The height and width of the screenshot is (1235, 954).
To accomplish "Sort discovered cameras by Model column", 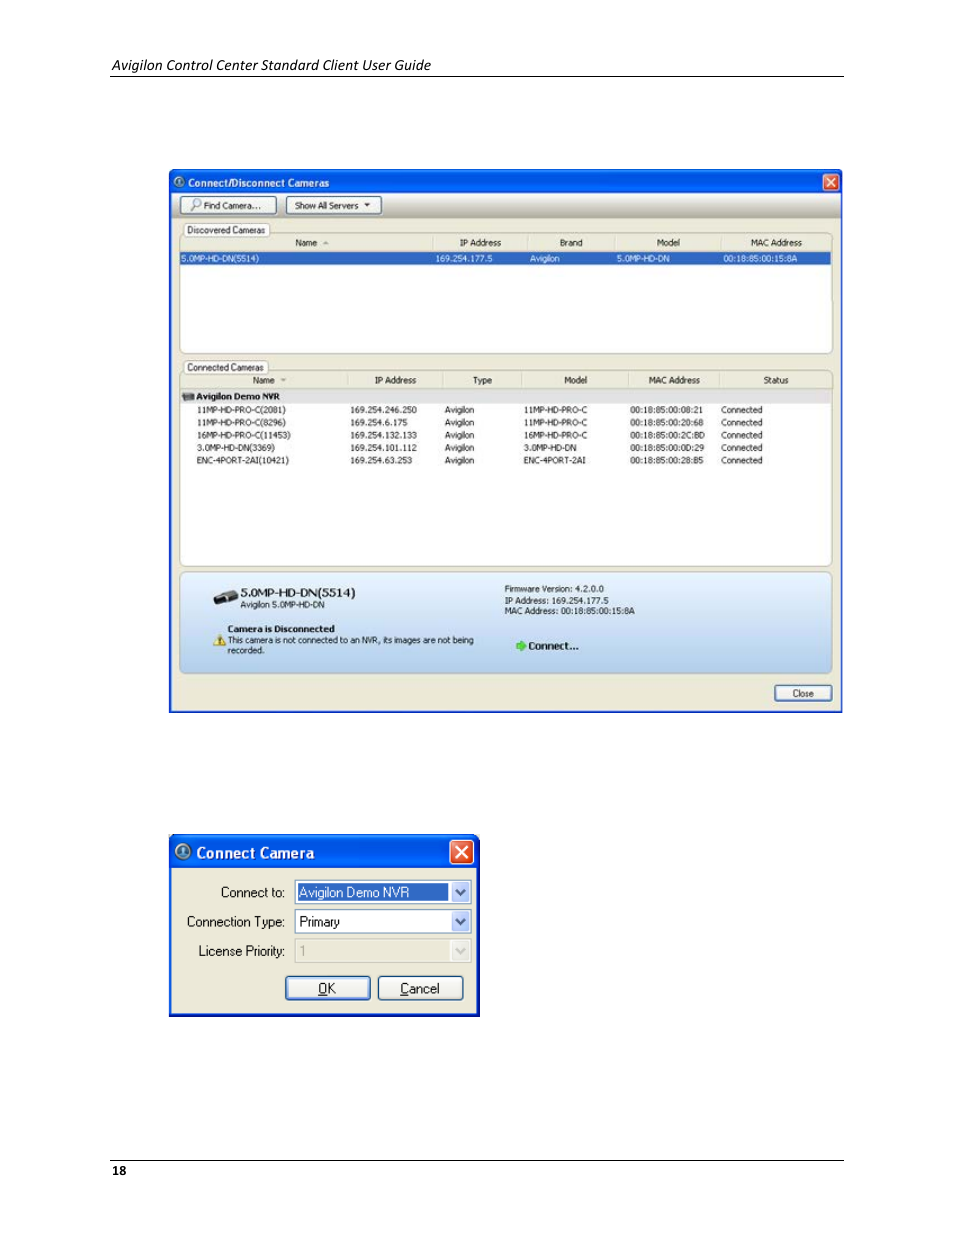I will 668,243.
